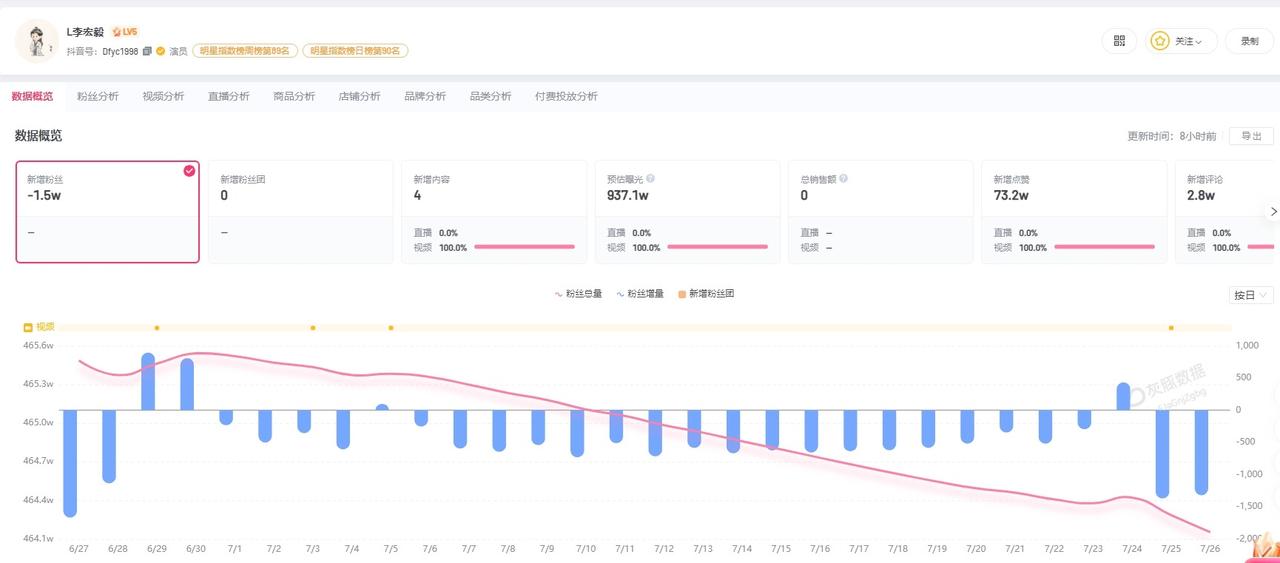Expand the 关注 follow dropdown
Viewport: 1280px width, 563px height.
coord(1182,41)
